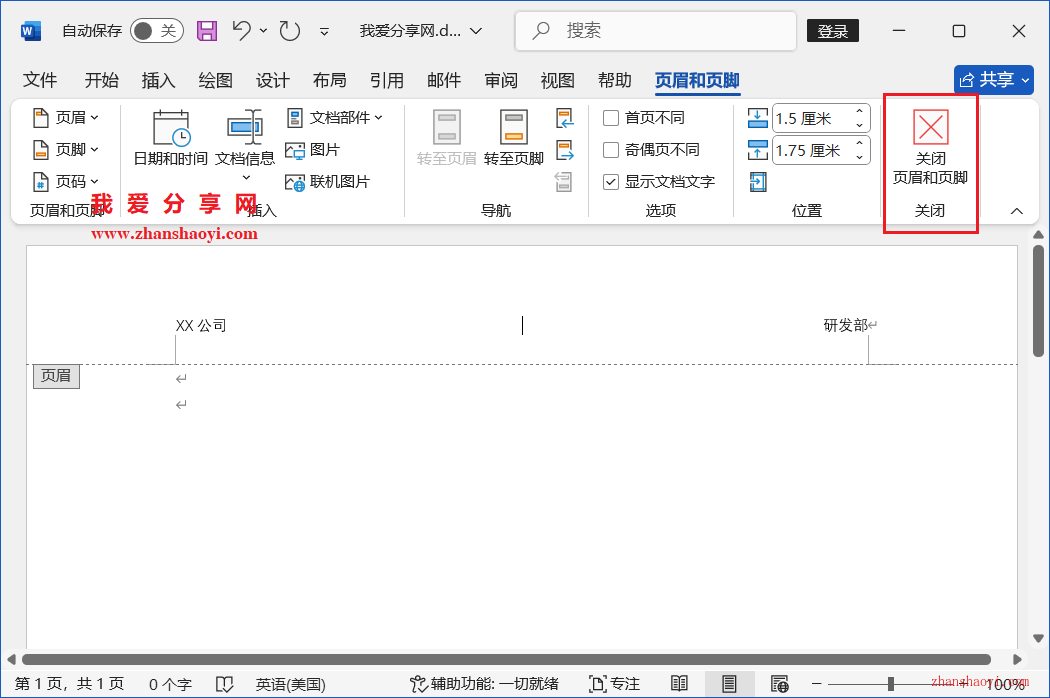1050x698 pixels.
Task: Insert a 图片 picture
Action: (313, 150)
